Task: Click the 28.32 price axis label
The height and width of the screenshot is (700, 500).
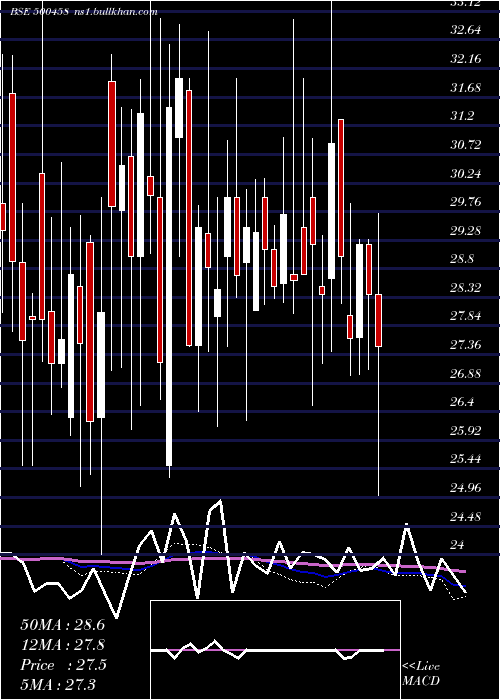Action: [x=466, y=288]
